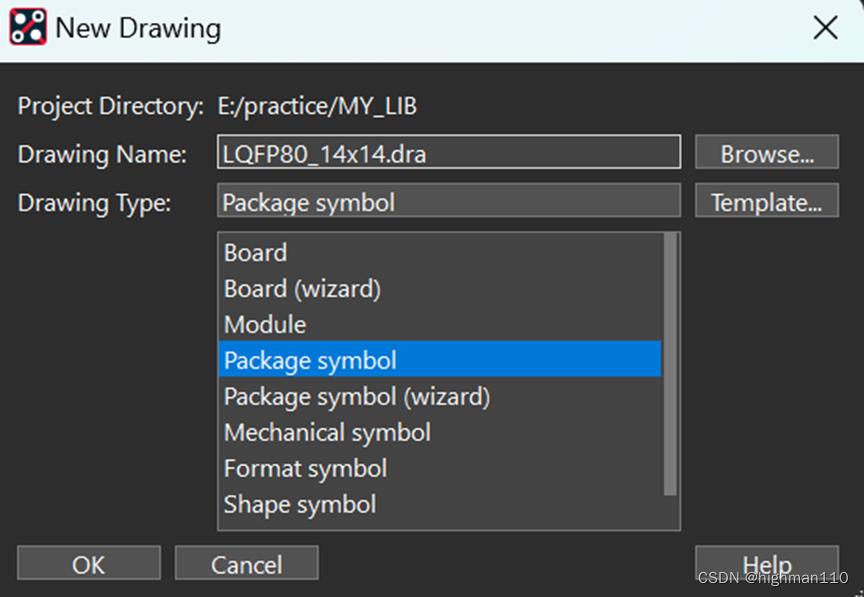Image resolution: width=864 pixels, height=597 pixels.
Task: Select Shape symbol from the list
Action: click(x=300, y=505)
